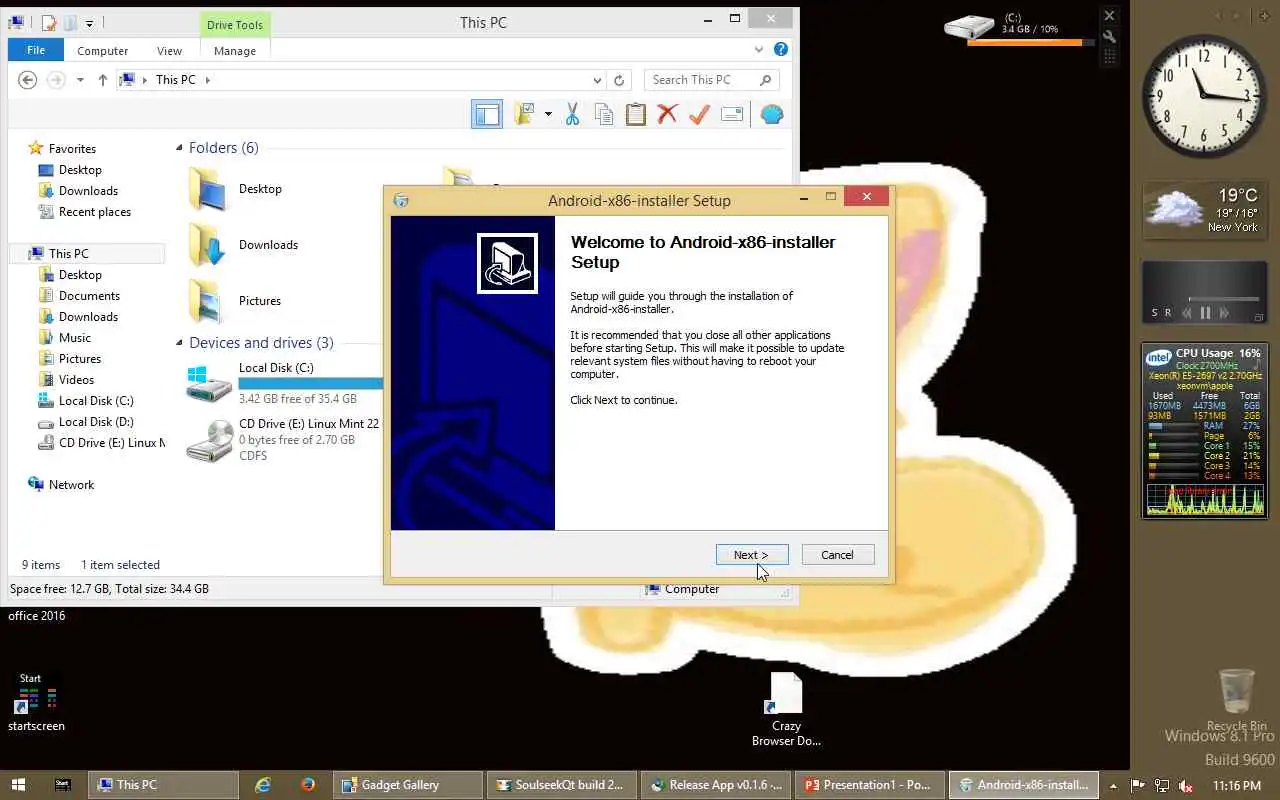
Task: Open the quick access toolbar customize dropdown
Action: tap(89, 23)
